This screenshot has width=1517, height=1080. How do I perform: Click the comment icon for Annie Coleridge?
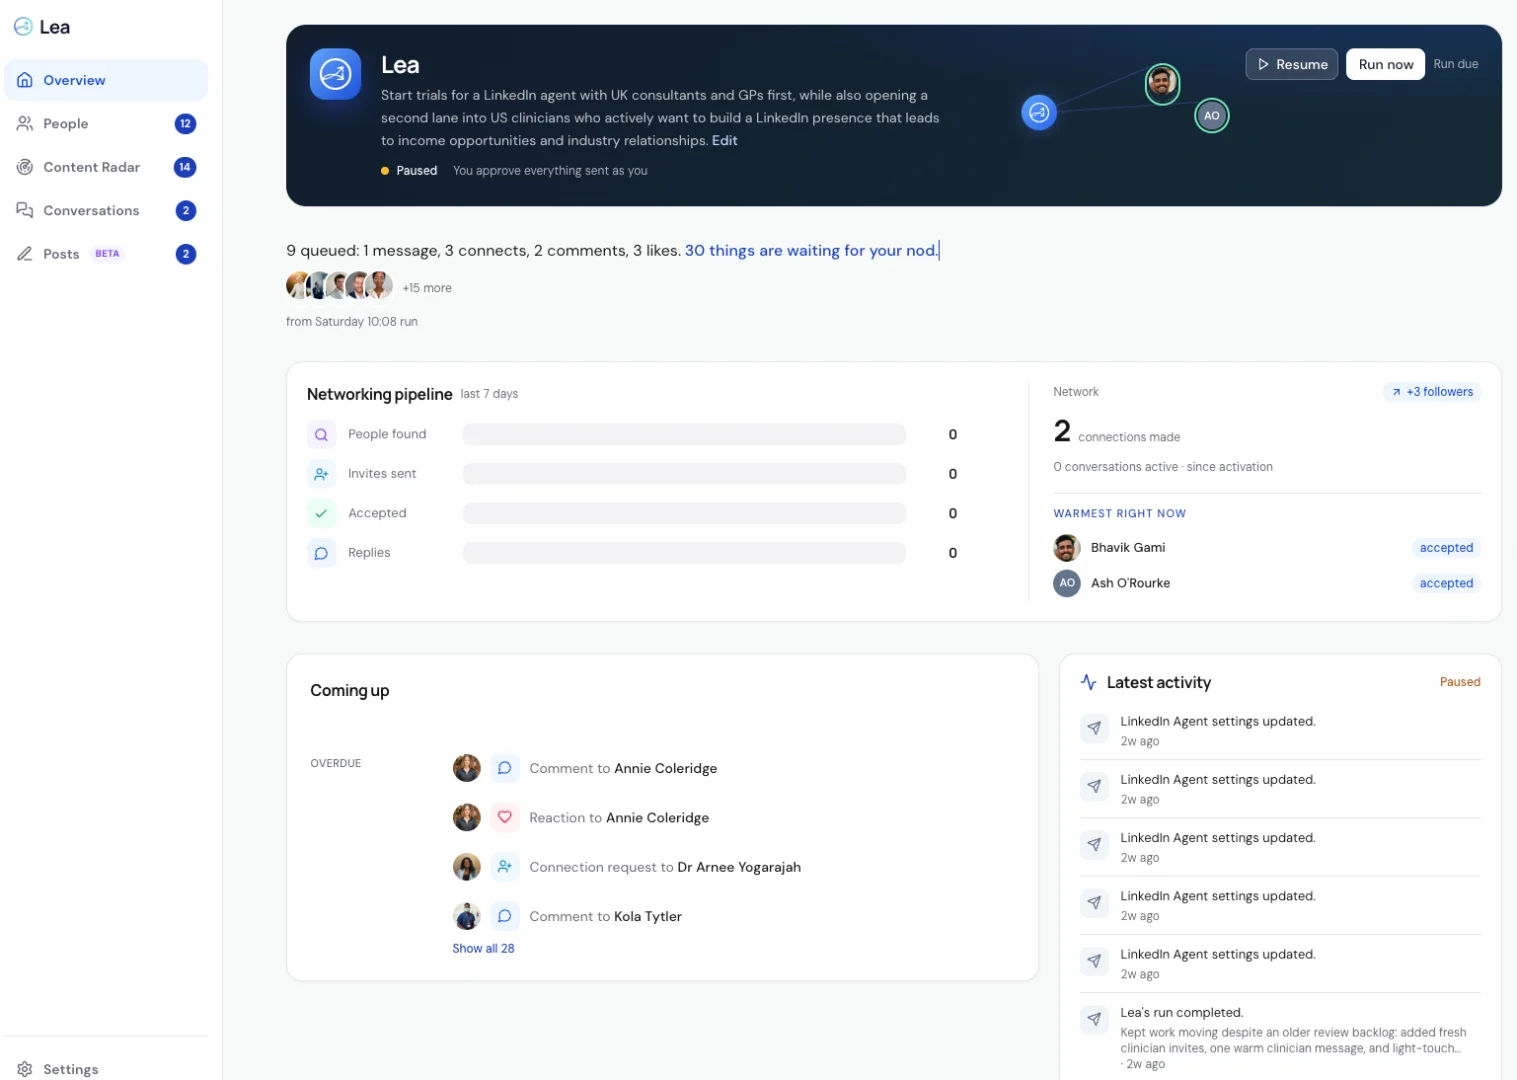(x=505, y=768)
